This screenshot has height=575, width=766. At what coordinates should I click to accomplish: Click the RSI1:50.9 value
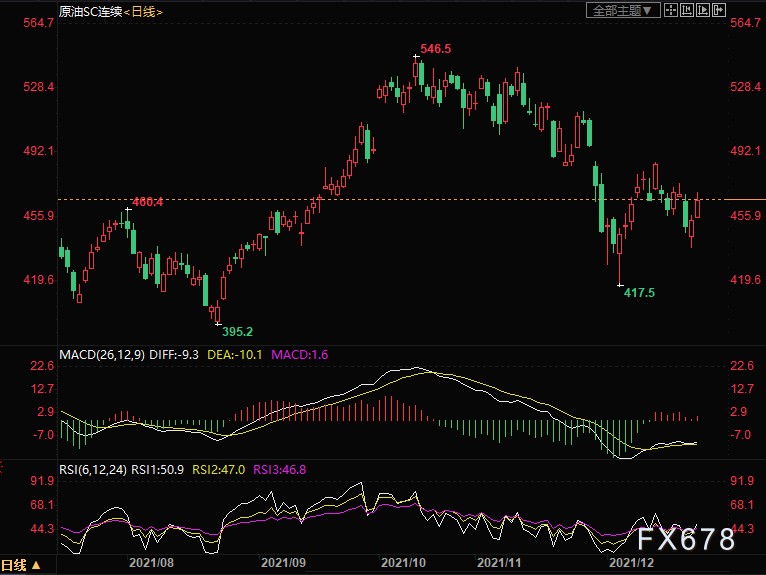(157, 470)
